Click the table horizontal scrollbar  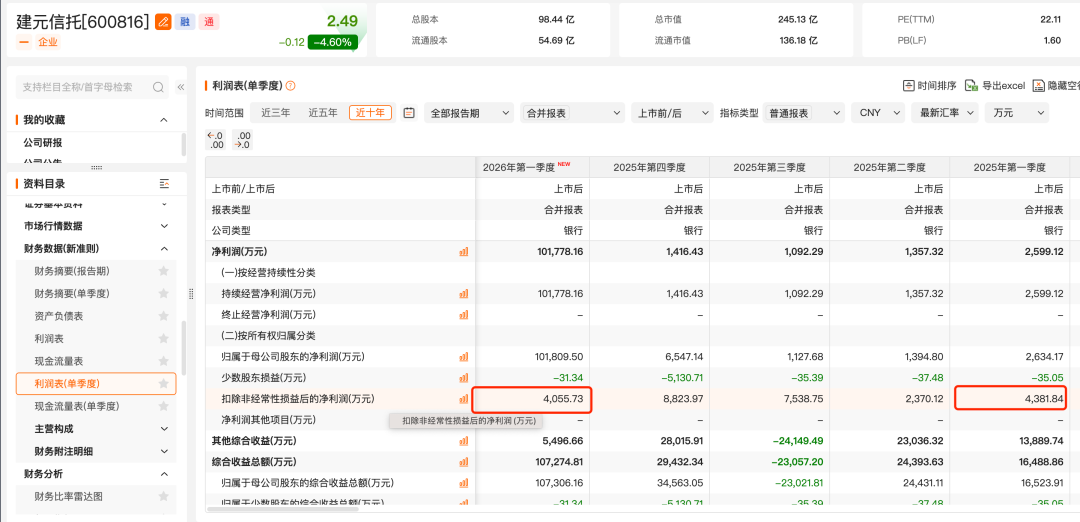282,508
